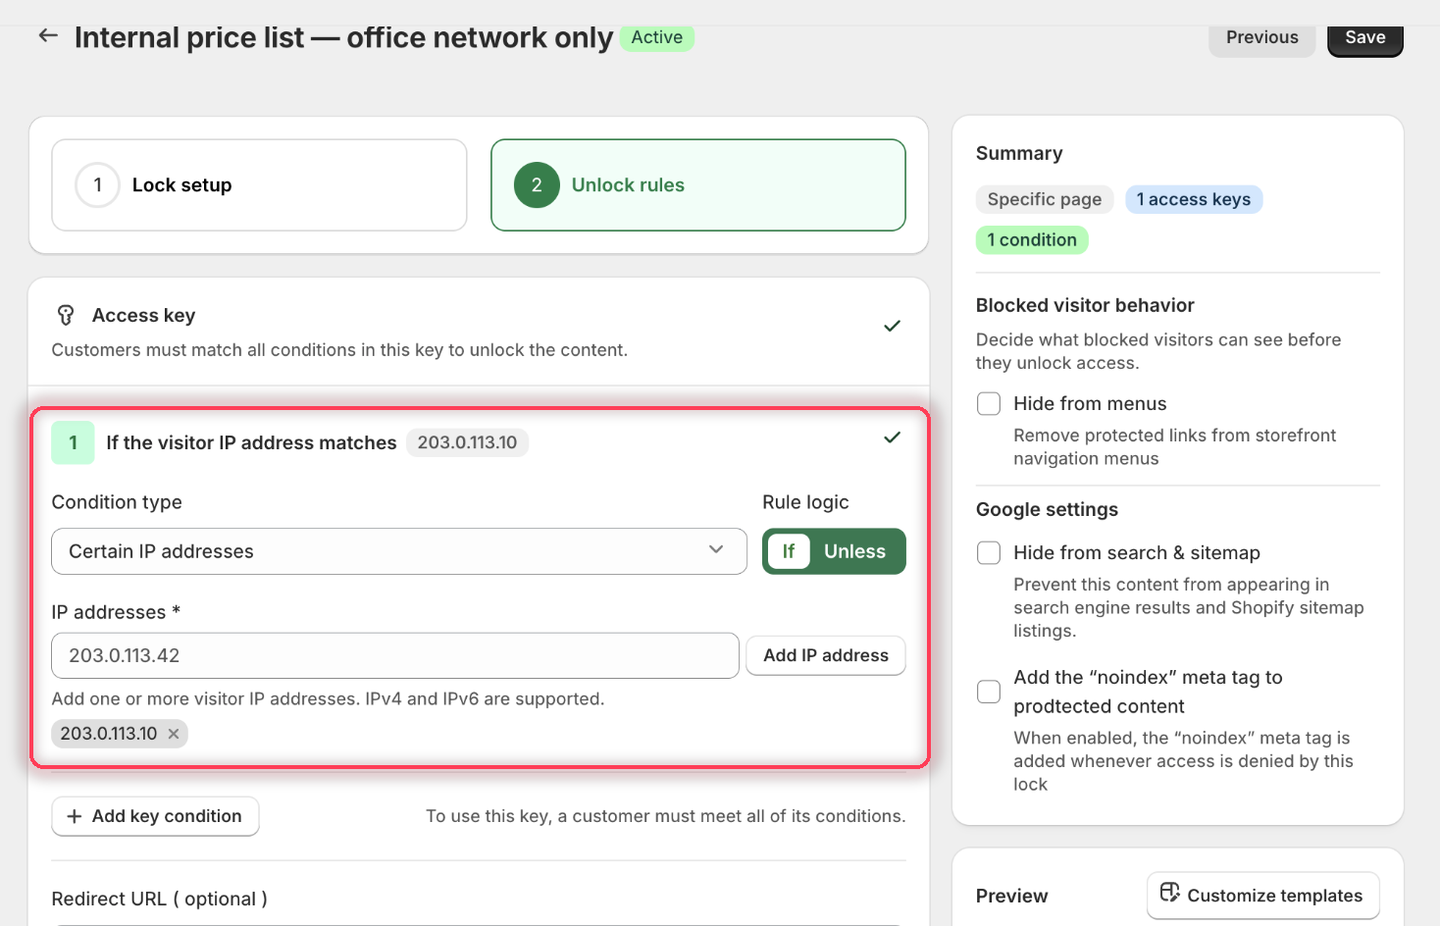Click the key icon beside Access key
The width and height of the screenshot is (1440, 926).
coord(66,315)
